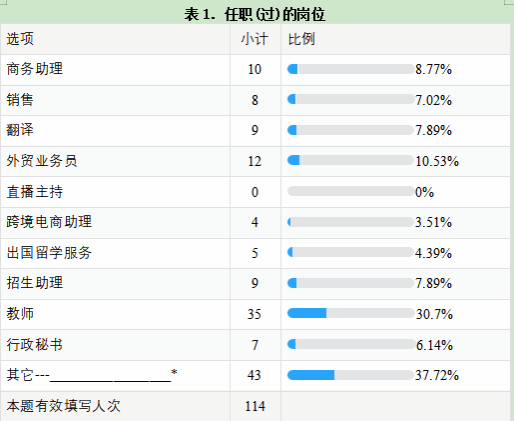The height and width of the screenshot is (421, 514).
Task: Click the 小计 column header
Action: (255, 39)
